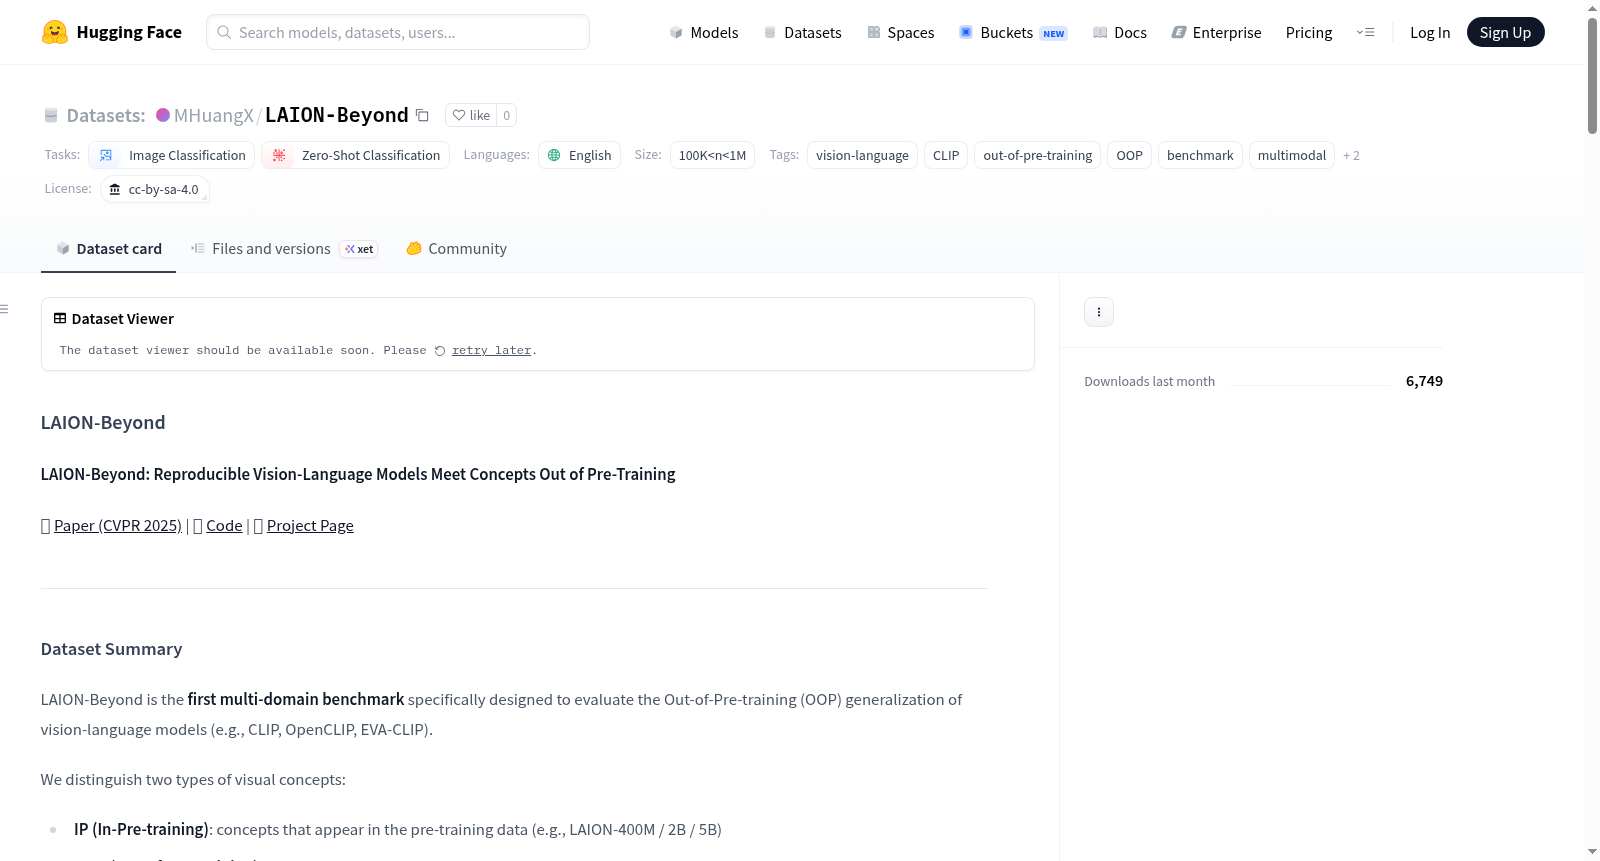Go to Datasets in top navigation

[x=803, y=32]
